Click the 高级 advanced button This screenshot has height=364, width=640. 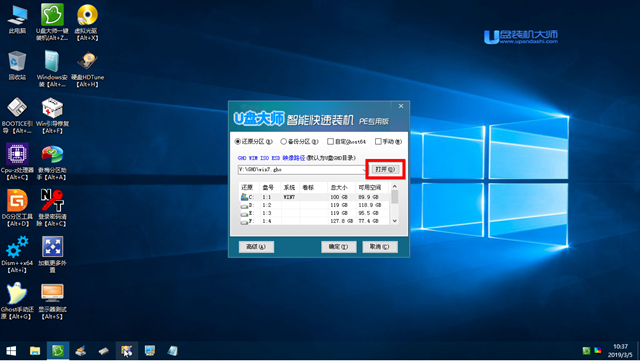tap(256, 247)
